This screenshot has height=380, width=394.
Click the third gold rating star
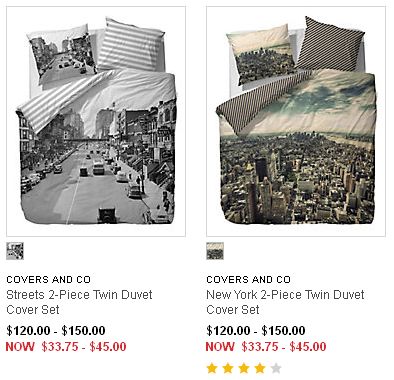pyautogui.click(x=244, y=368)
